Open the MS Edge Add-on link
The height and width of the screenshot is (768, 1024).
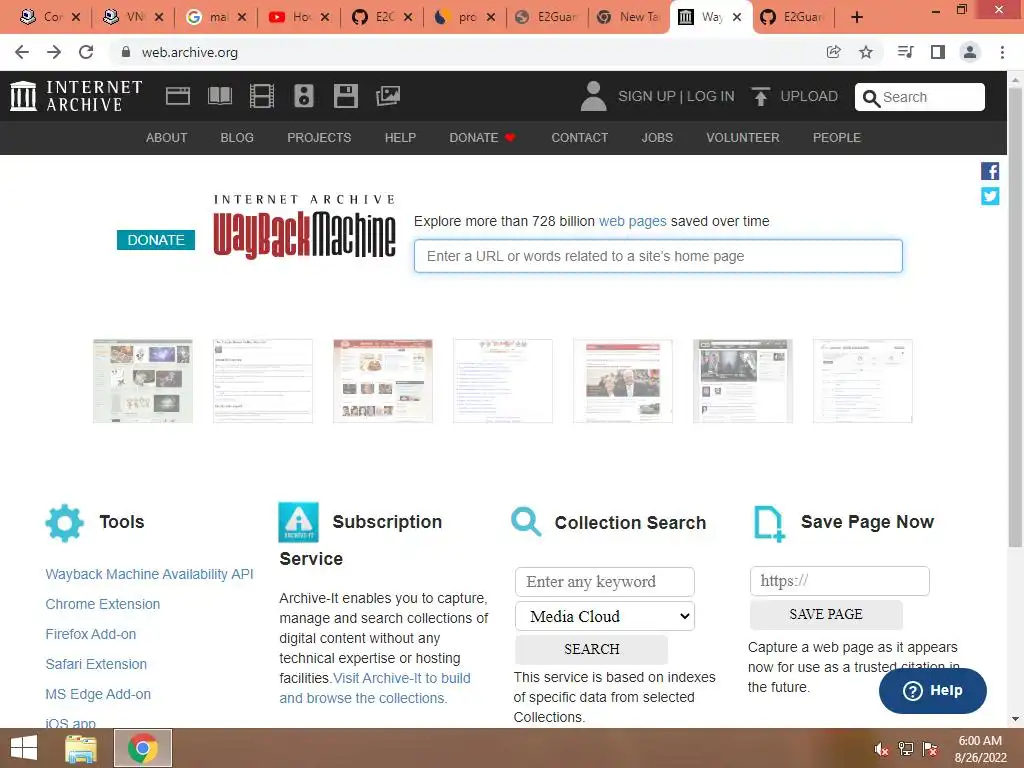click(98, 694)
